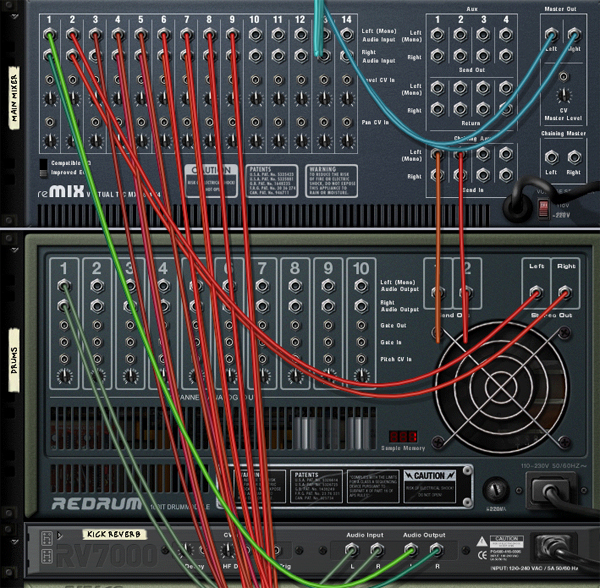Click mixer channel 14 Left (Mono) audio input jack
Viewport: 600px width, 588px height.
[347, 35]
